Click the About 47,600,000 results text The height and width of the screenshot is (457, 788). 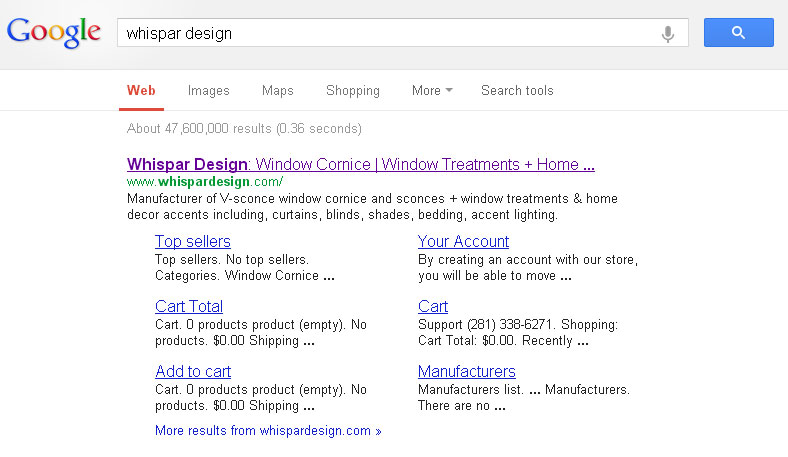[244, 129]
